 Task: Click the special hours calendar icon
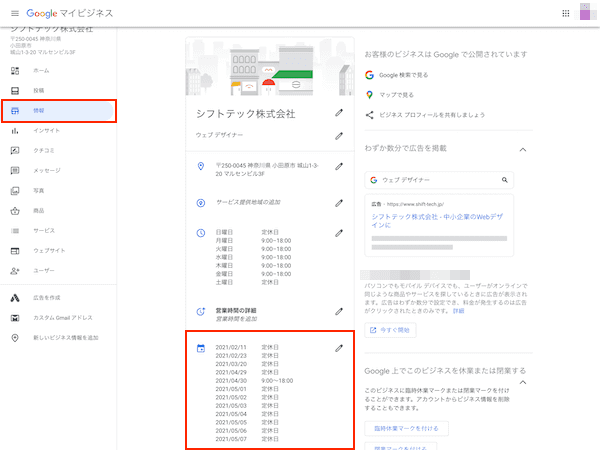201,348
